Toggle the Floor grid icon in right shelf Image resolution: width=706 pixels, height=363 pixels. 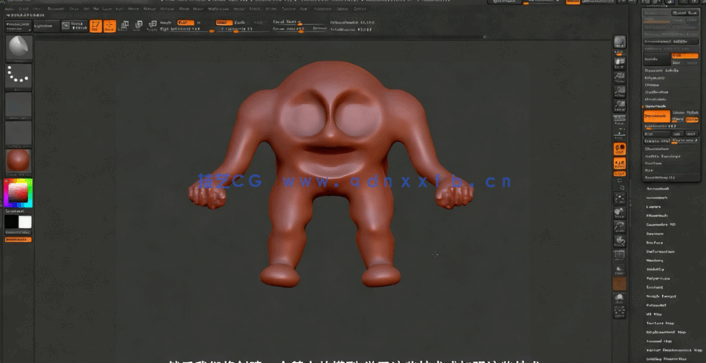[x=620, y=133]
